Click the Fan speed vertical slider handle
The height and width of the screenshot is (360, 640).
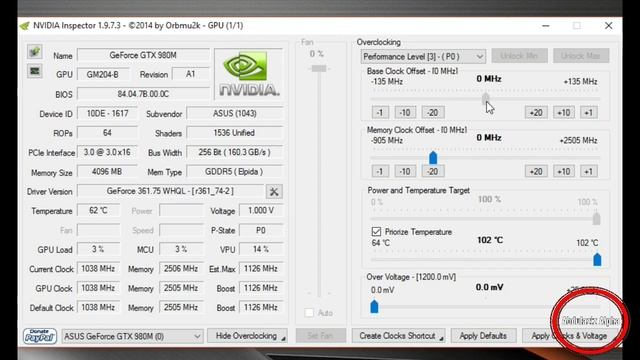(x=319, y=69)
